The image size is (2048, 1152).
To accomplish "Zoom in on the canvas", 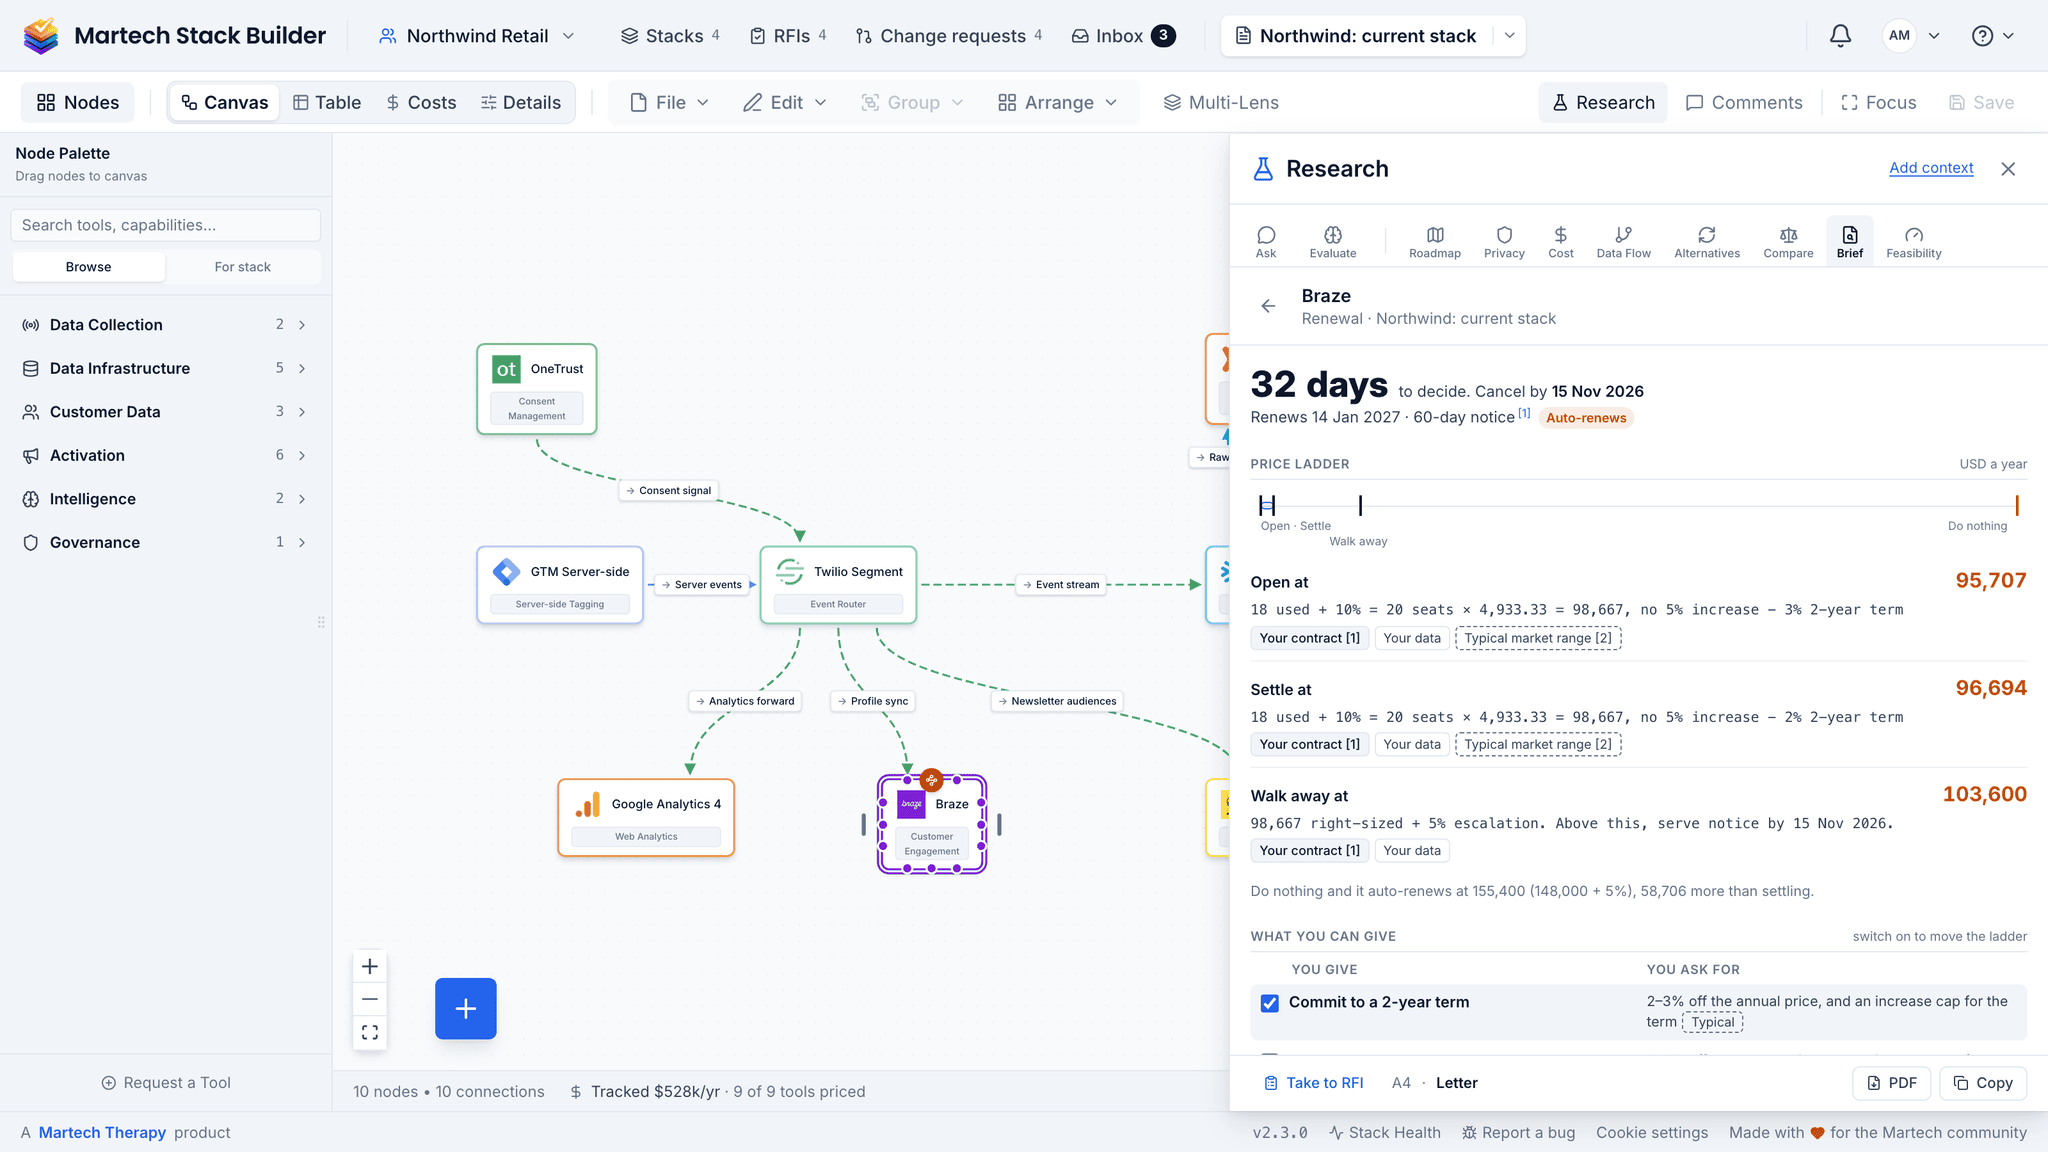I will coord(370,966).
